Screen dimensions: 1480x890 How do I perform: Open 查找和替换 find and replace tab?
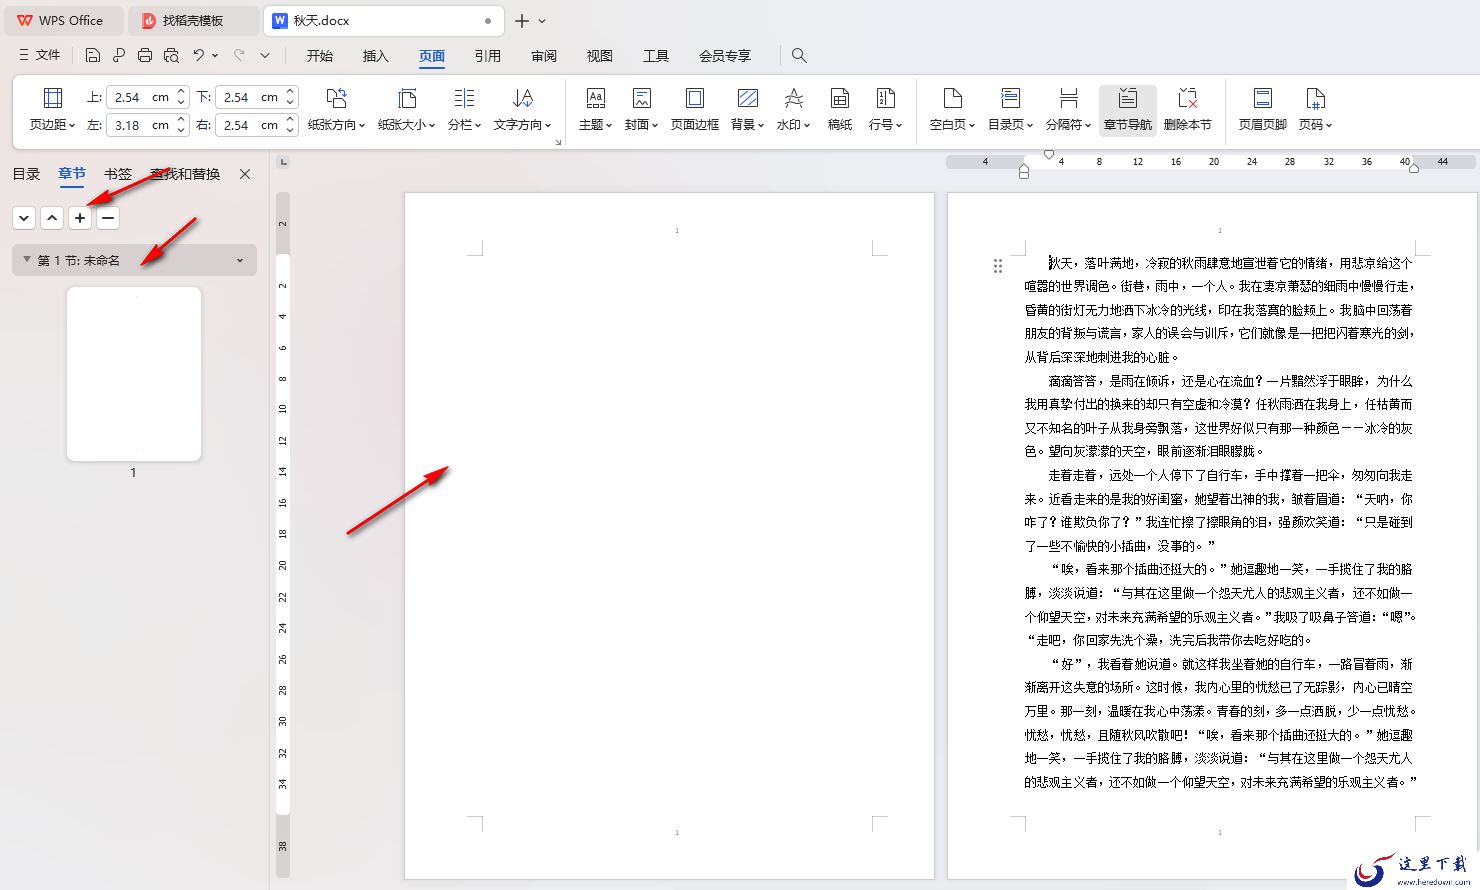[185, 174]
